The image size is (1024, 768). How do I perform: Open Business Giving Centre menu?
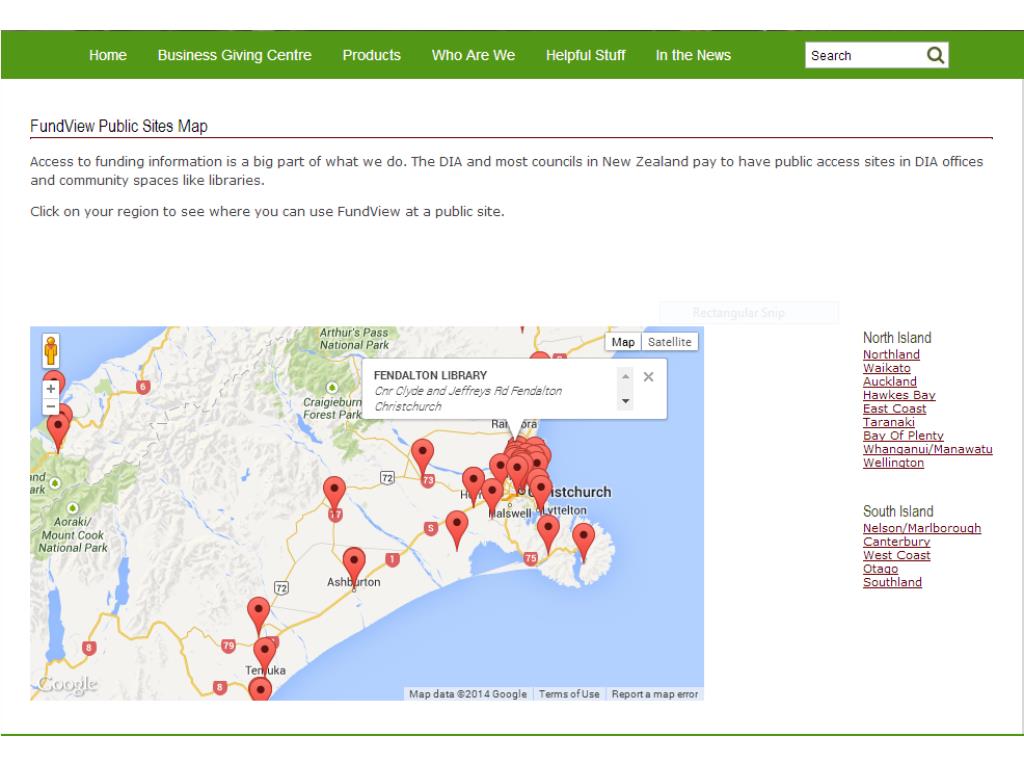click(x=234, y=56)
